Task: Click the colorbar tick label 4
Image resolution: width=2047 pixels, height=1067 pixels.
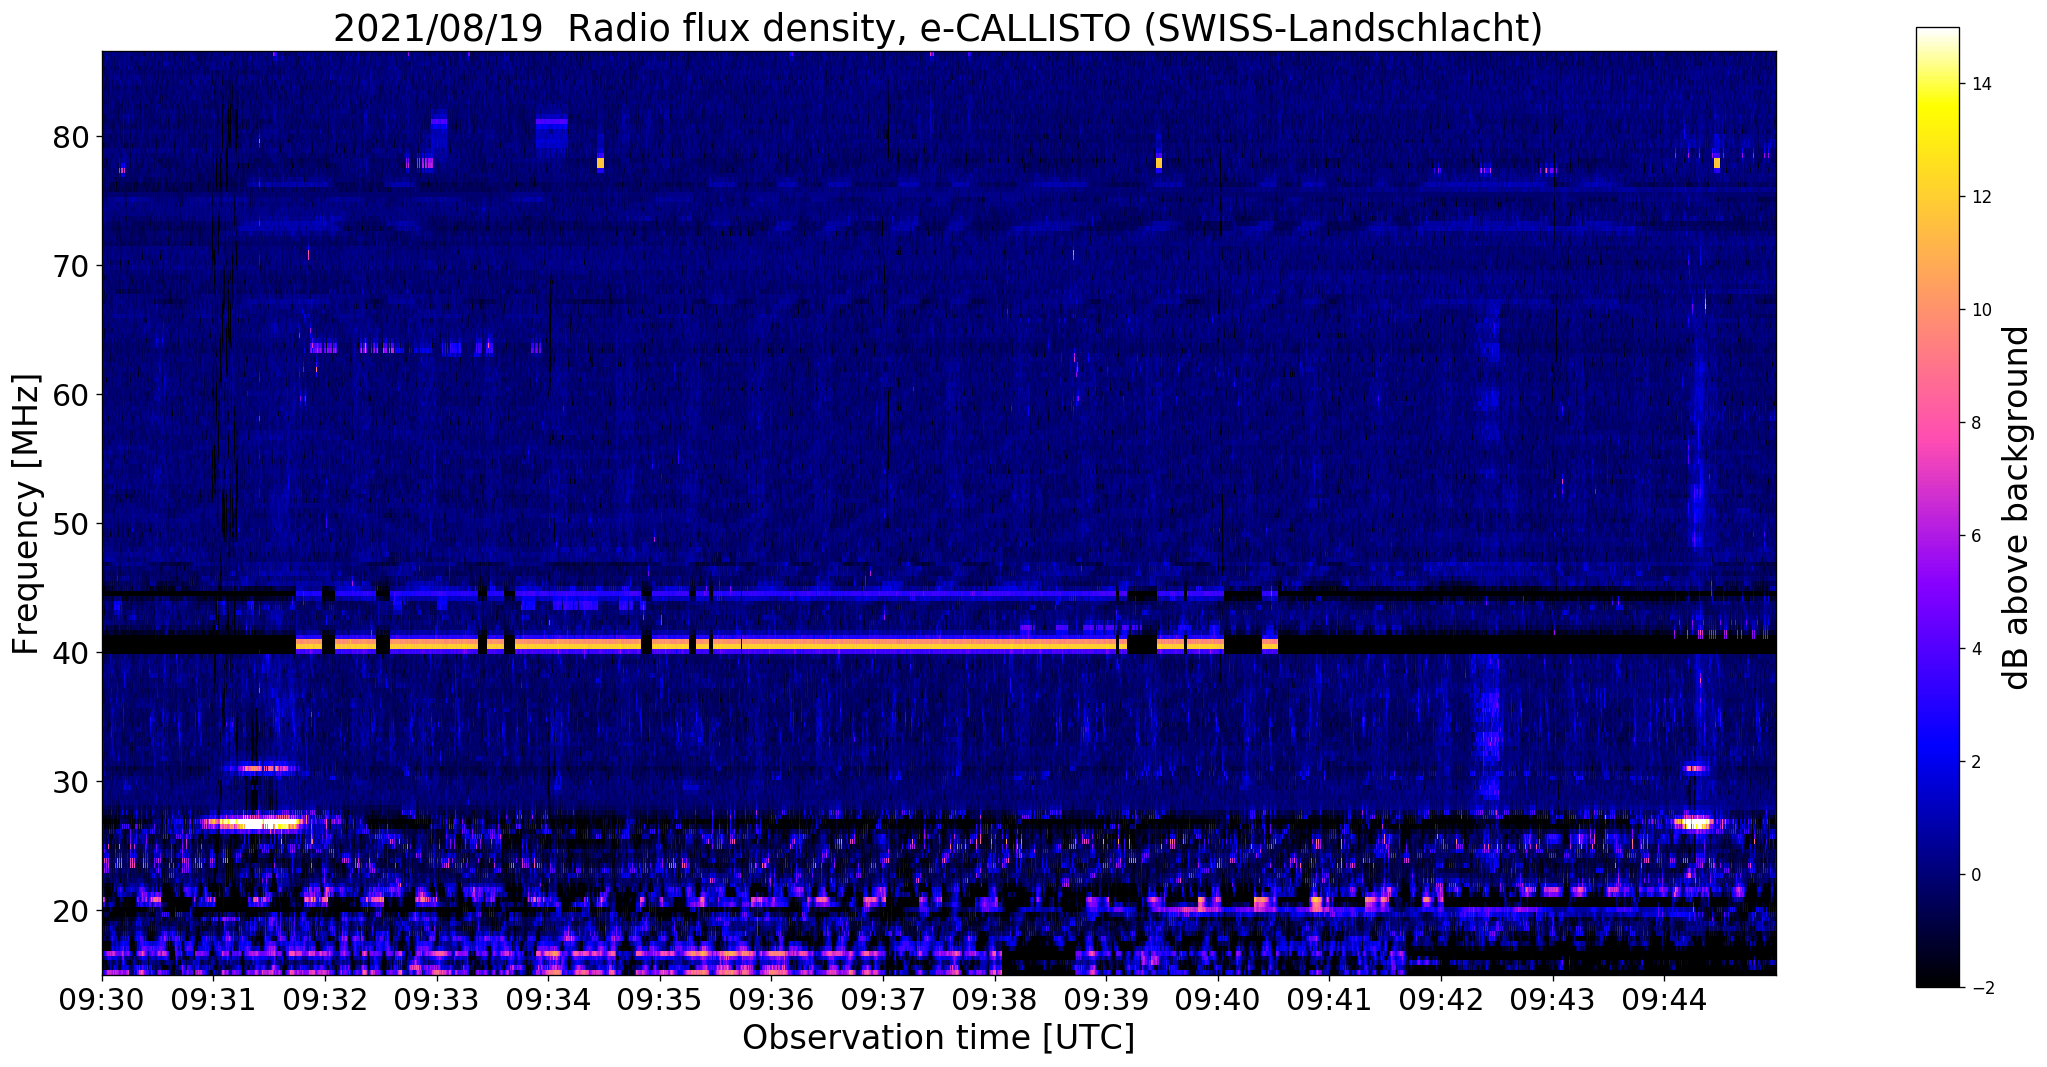Action: [x=1976, y=649]
